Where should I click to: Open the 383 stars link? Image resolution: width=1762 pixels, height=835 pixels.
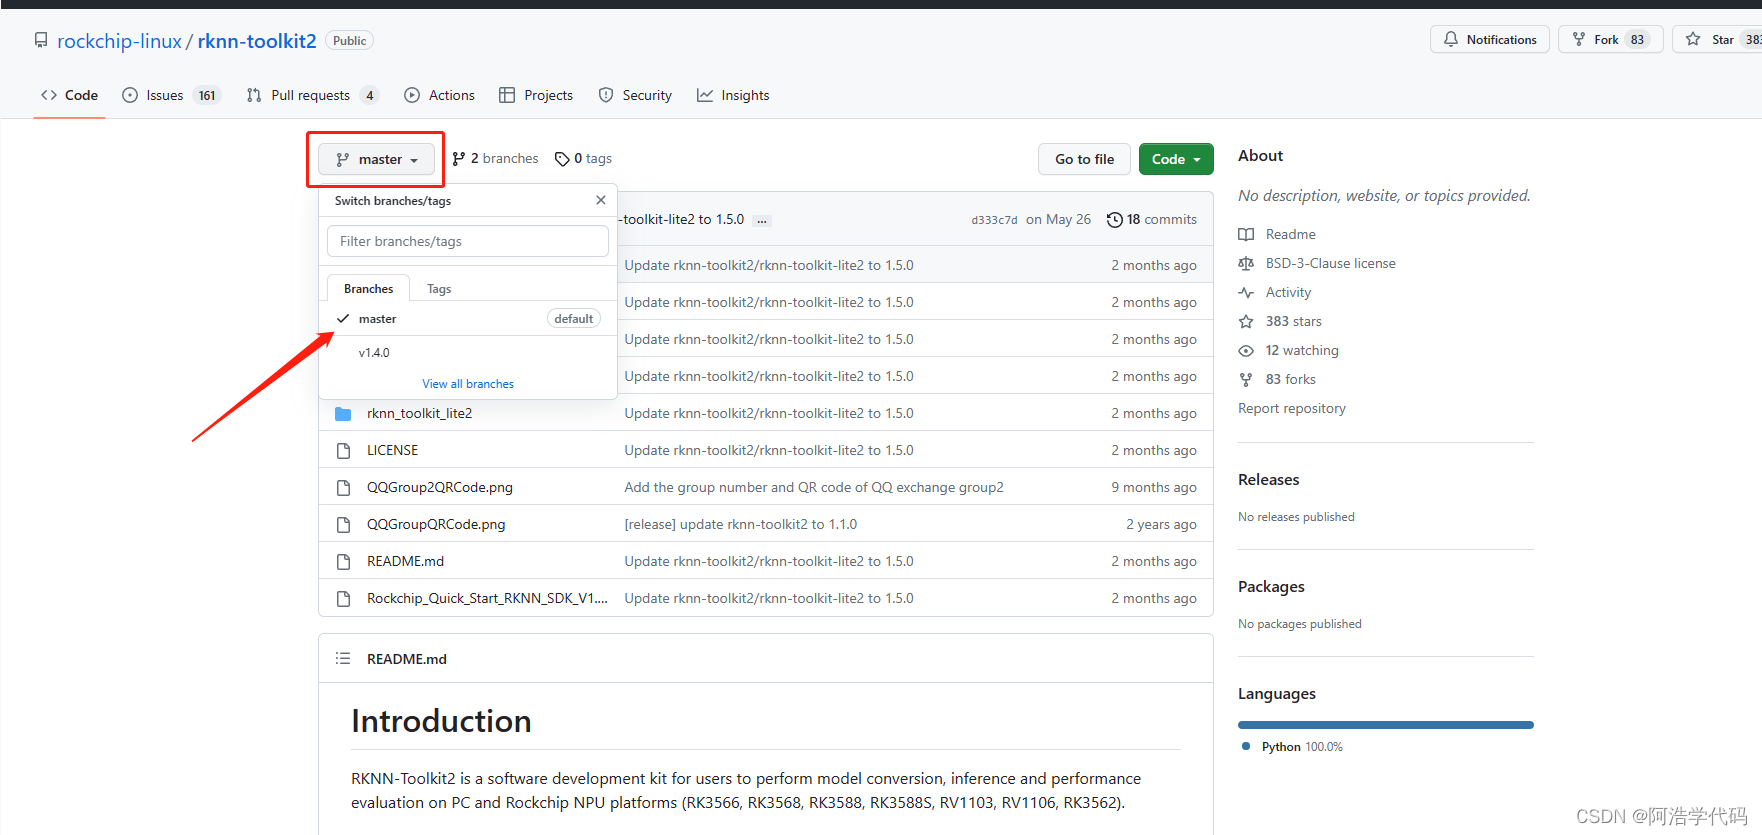(x=1293, y=321)
